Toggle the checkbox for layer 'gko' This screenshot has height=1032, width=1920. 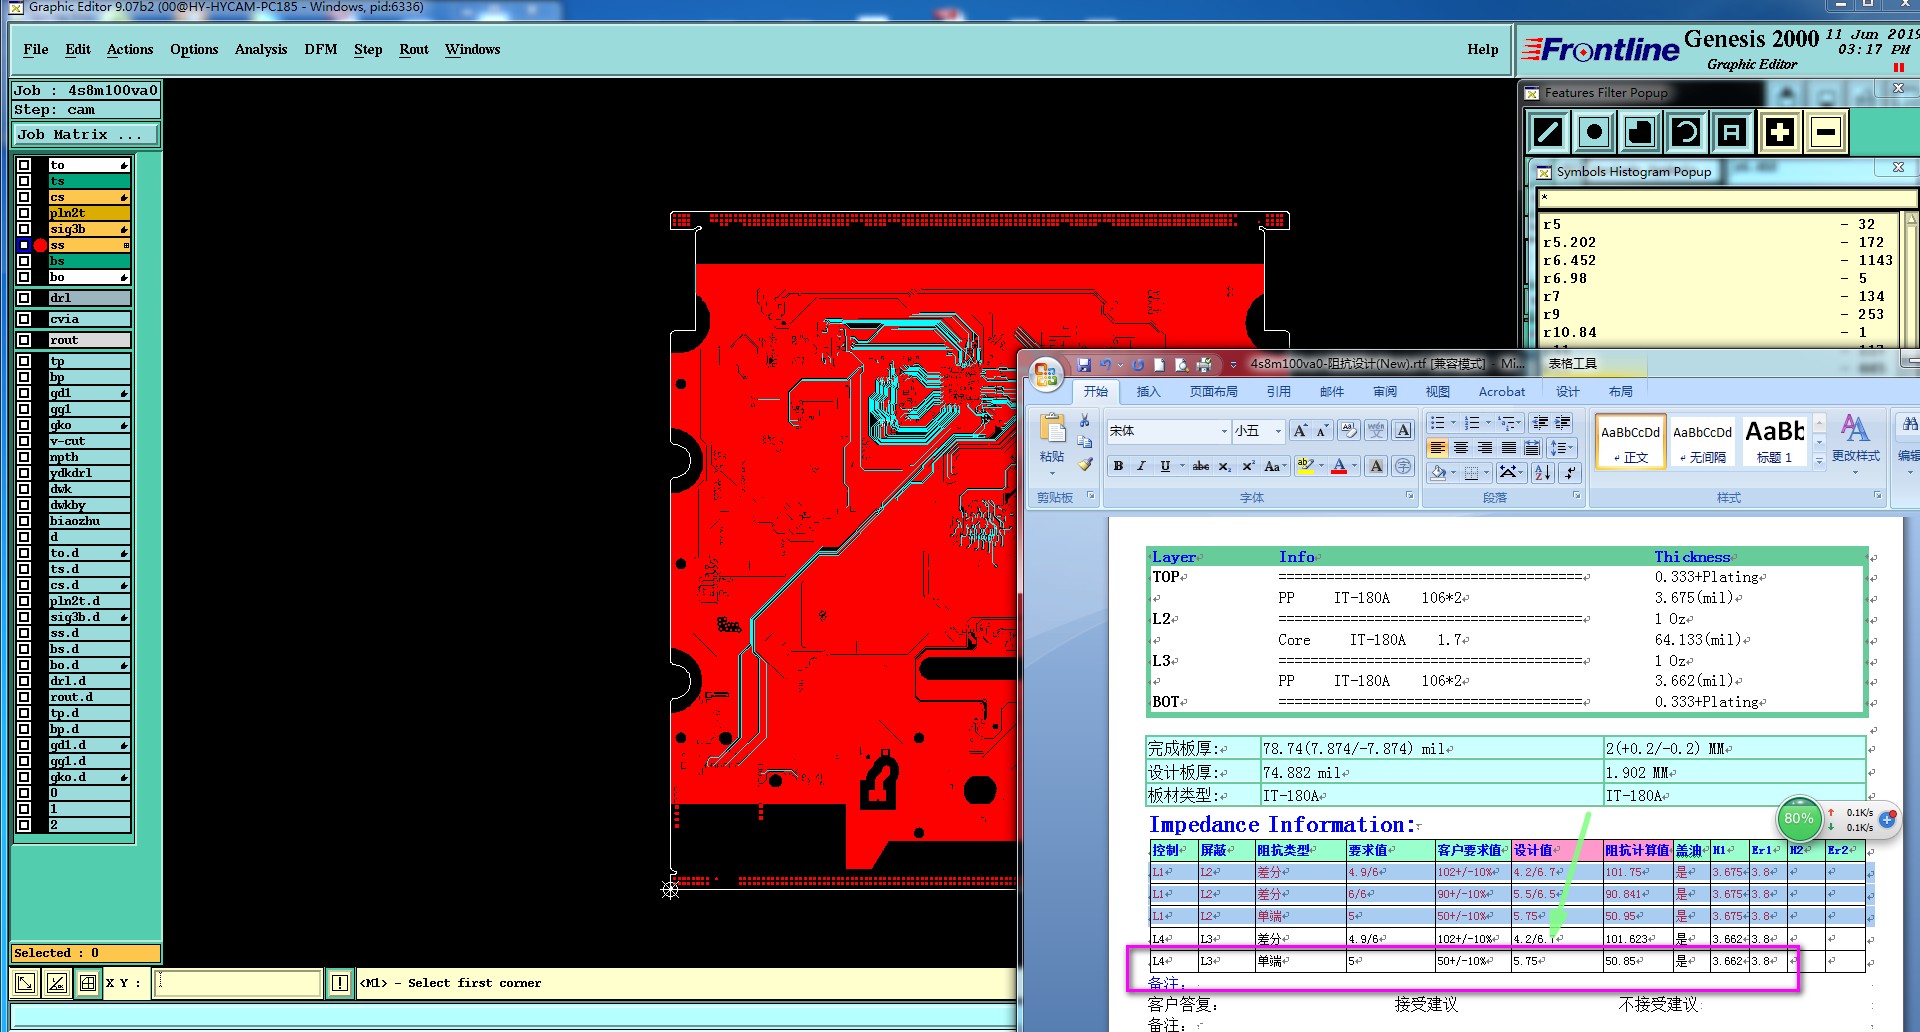pyautogui.click(x=24, y=425)
